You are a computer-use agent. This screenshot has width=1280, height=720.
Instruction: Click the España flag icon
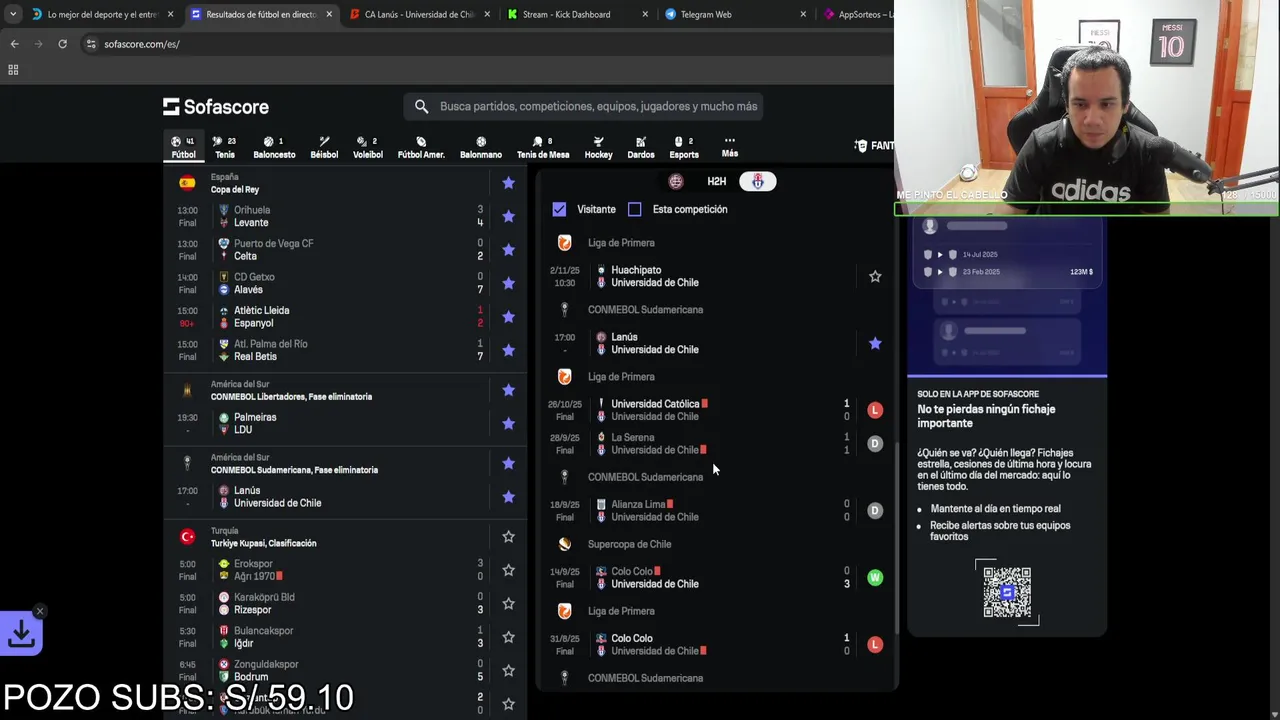(x=187, y=183)
